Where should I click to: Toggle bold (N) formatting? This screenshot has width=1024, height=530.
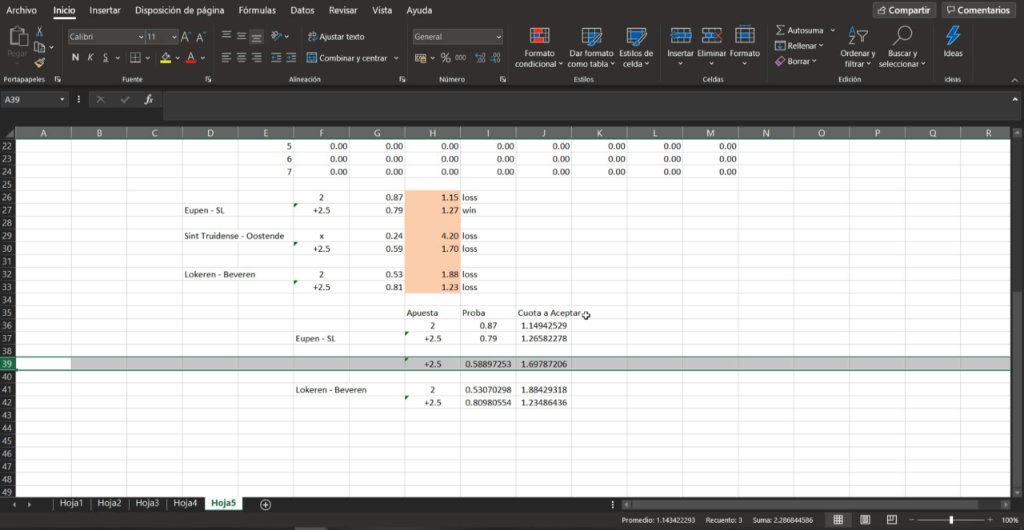click(75, 58)
